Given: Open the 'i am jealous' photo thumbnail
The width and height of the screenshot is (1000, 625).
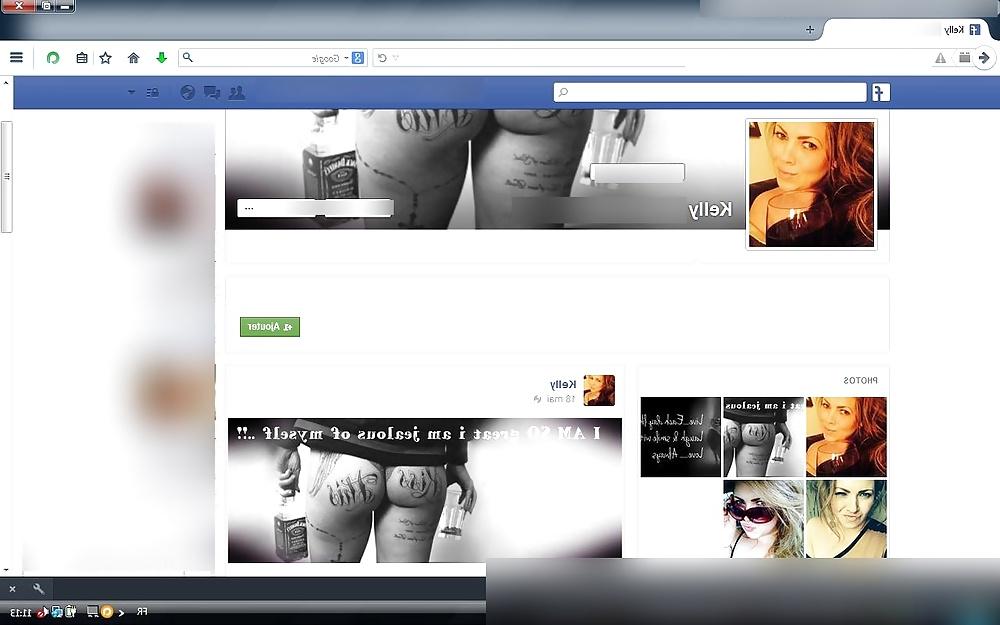Looking at the screenshot, I should (763, 437).
